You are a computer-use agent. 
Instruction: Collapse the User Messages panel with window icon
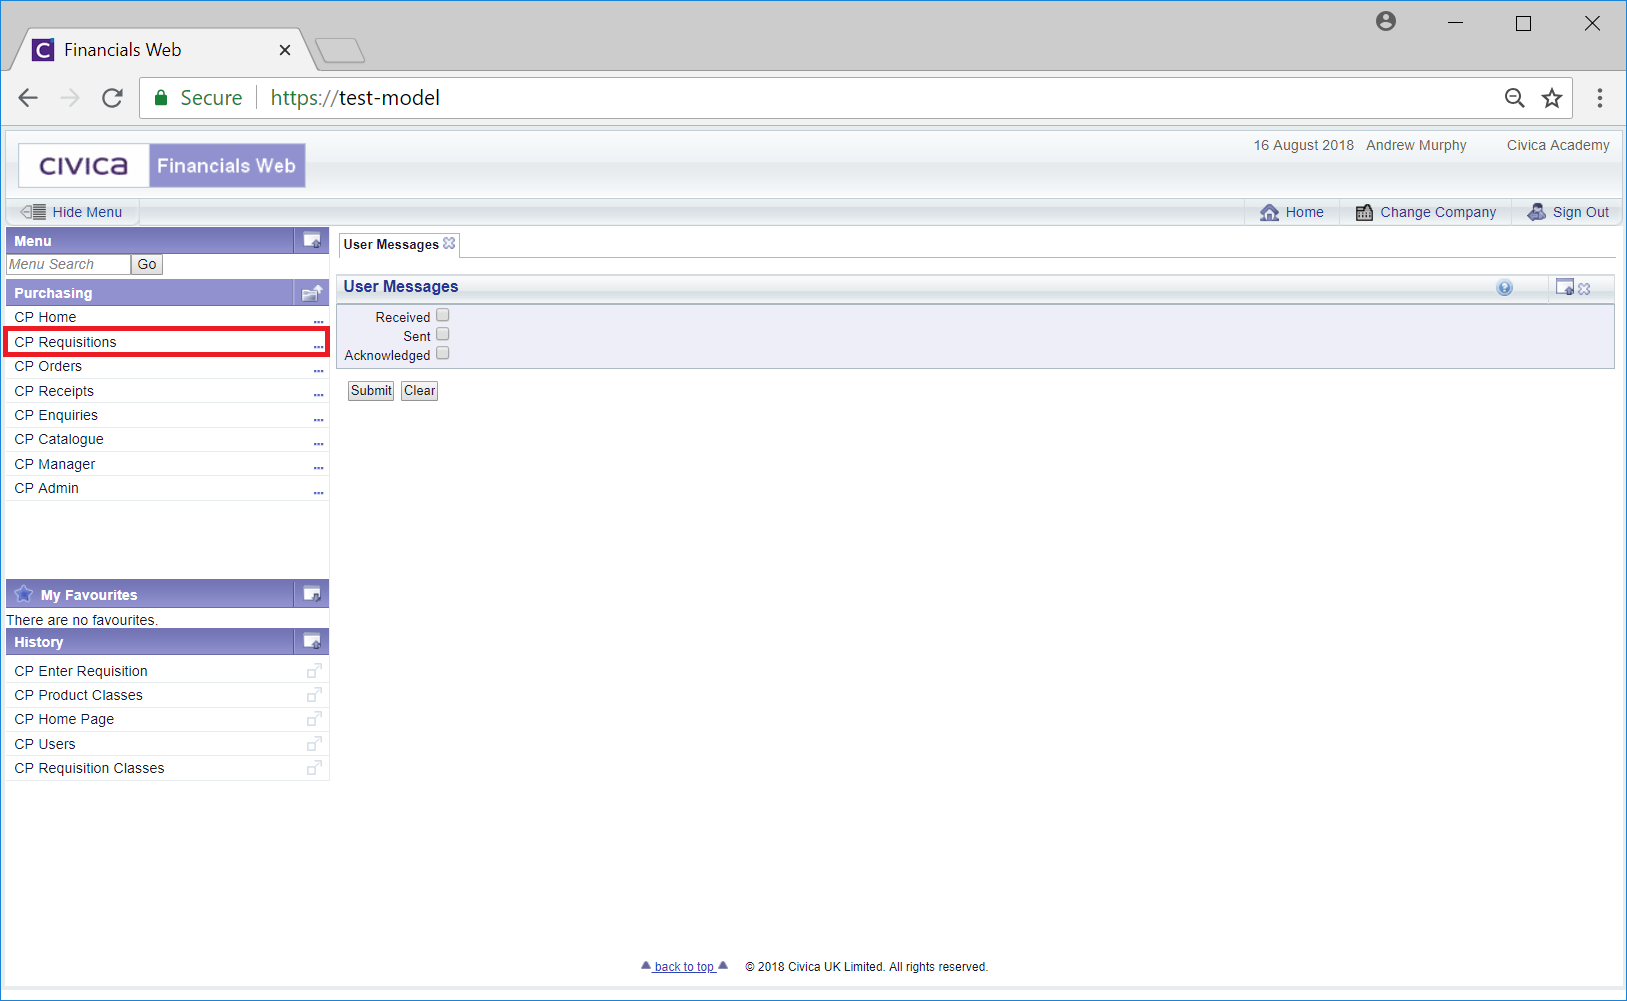click(1565, 288)
